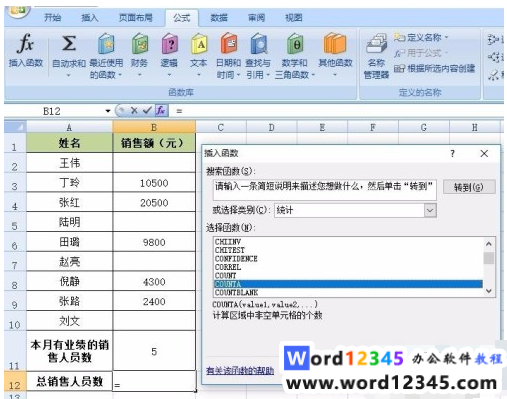Select COUNTA in function list
Viewport: 507px width, 399px height.
348,284
